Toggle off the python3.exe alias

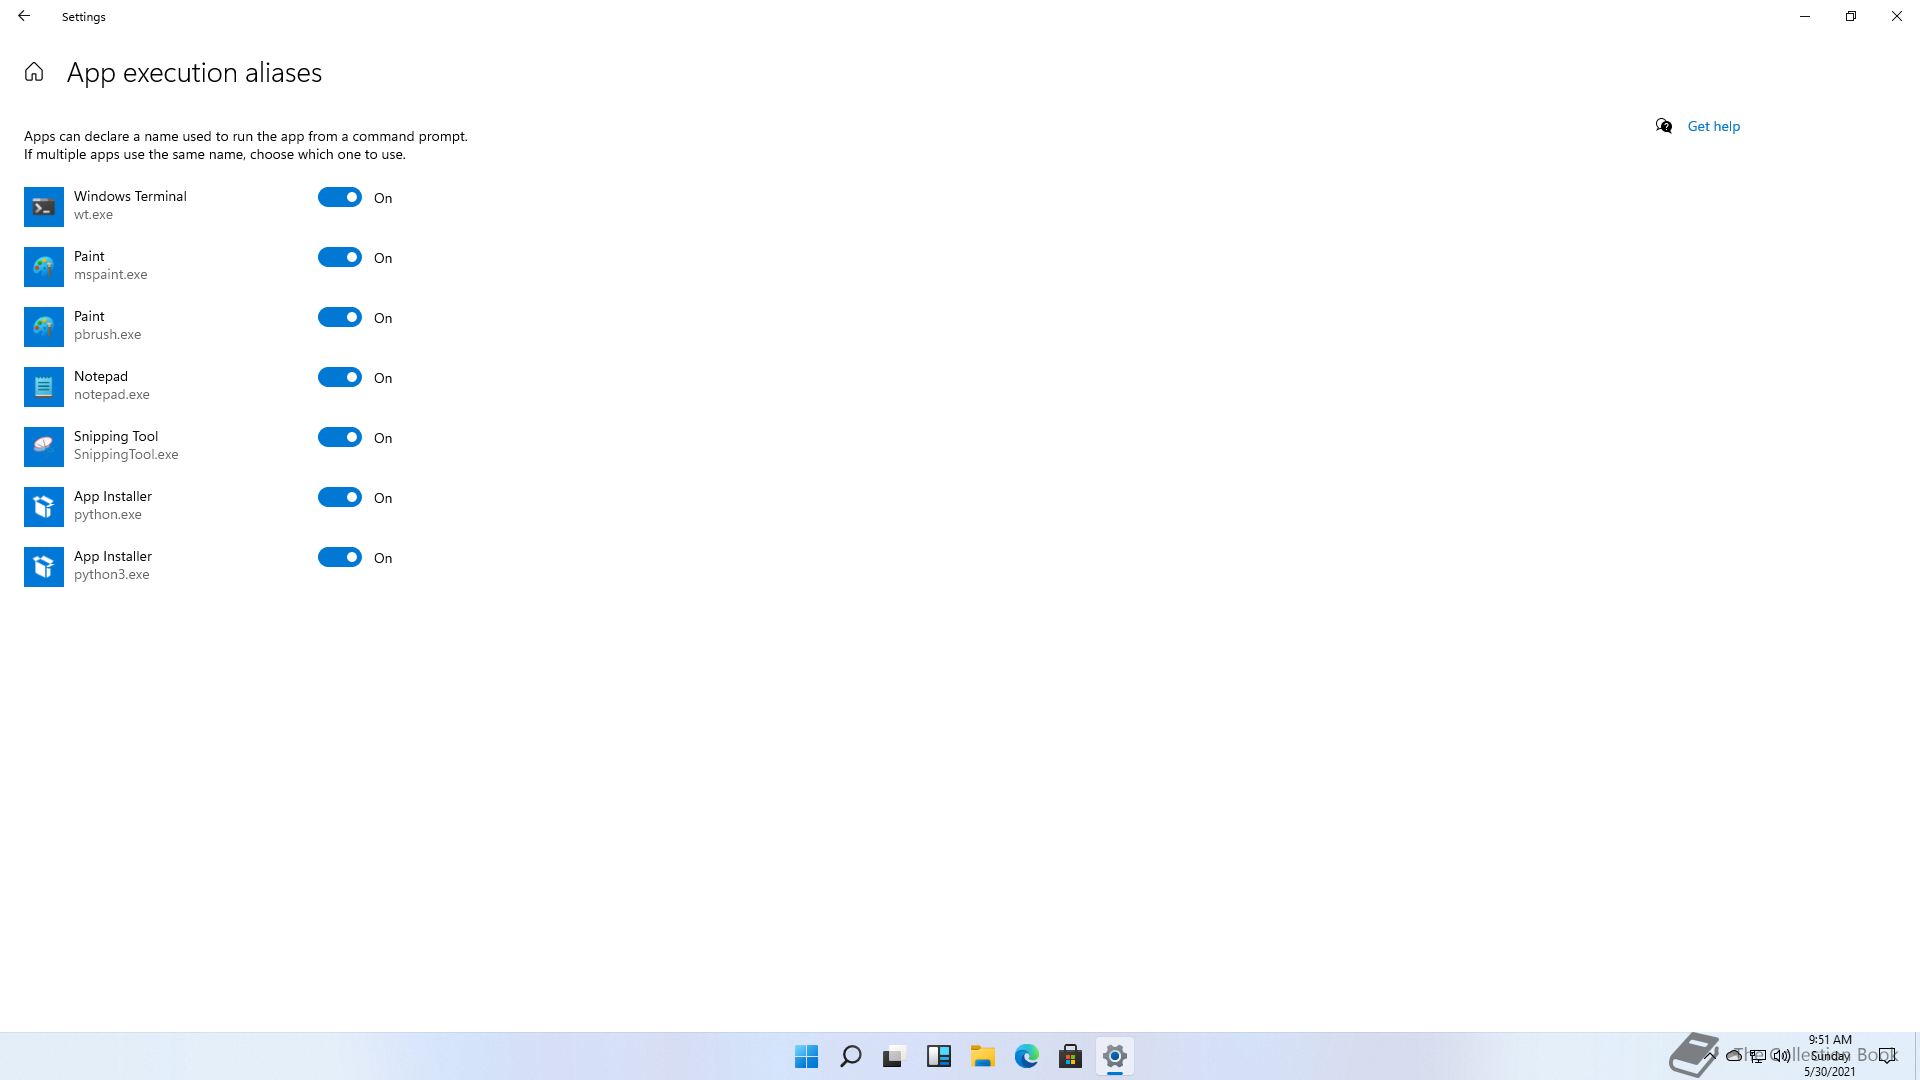coord(340,557)
